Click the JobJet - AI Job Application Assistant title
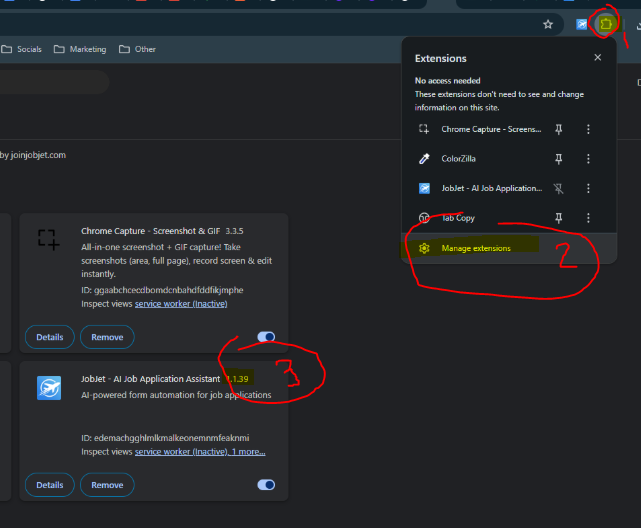Viewport: 641px width, 528px height. pyautogui.click(x=150, y=379)
